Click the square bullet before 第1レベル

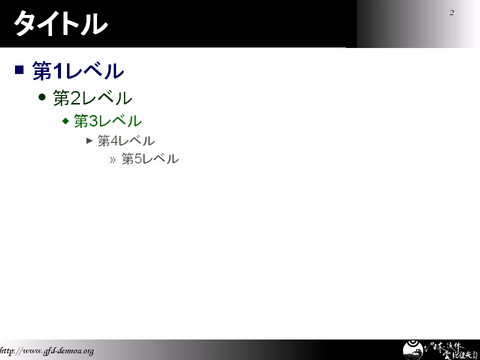19,70
